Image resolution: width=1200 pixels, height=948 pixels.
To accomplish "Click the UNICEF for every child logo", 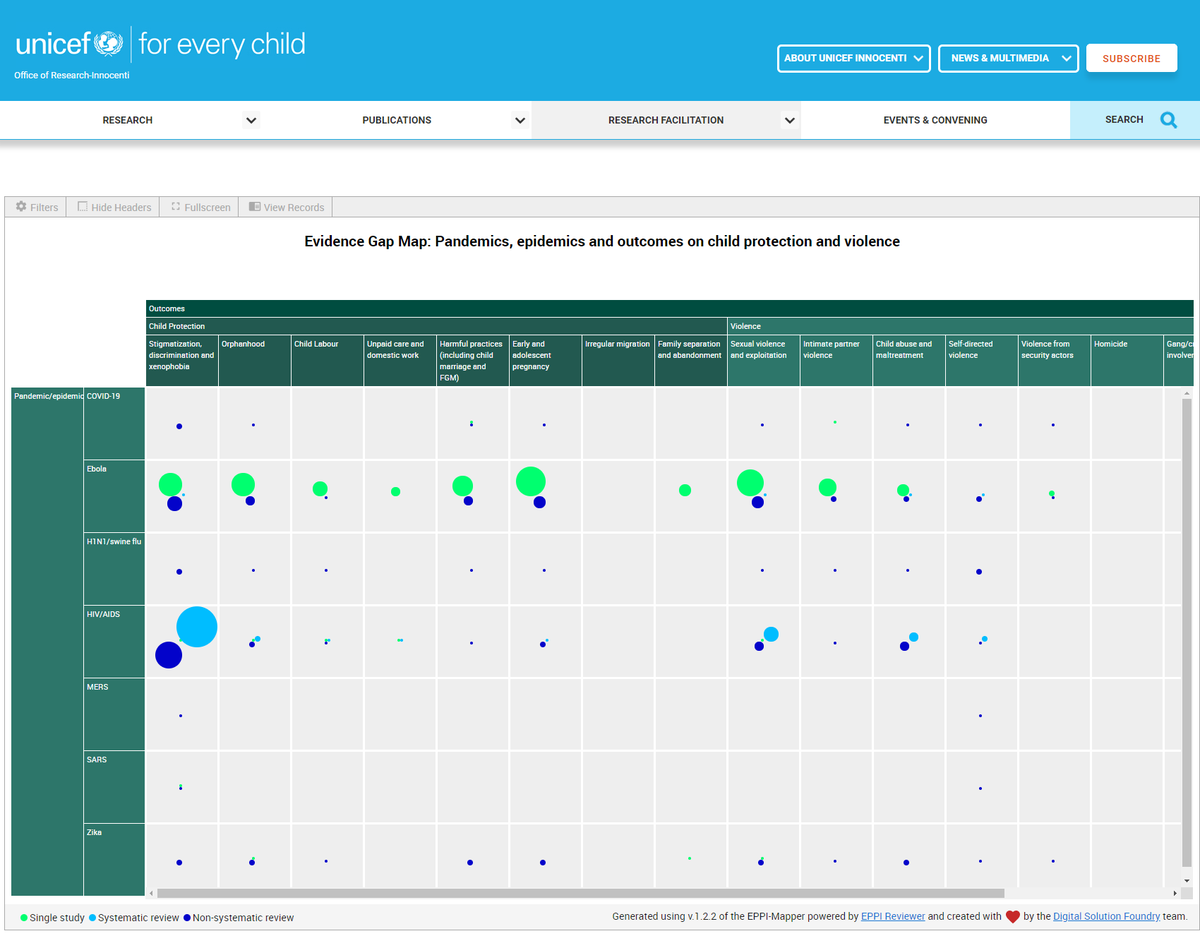I will [x=160, y=44].
